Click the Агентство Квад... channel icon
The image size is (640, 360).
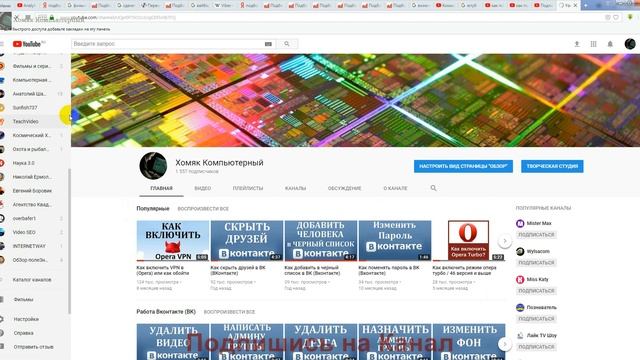pos(2,204)
